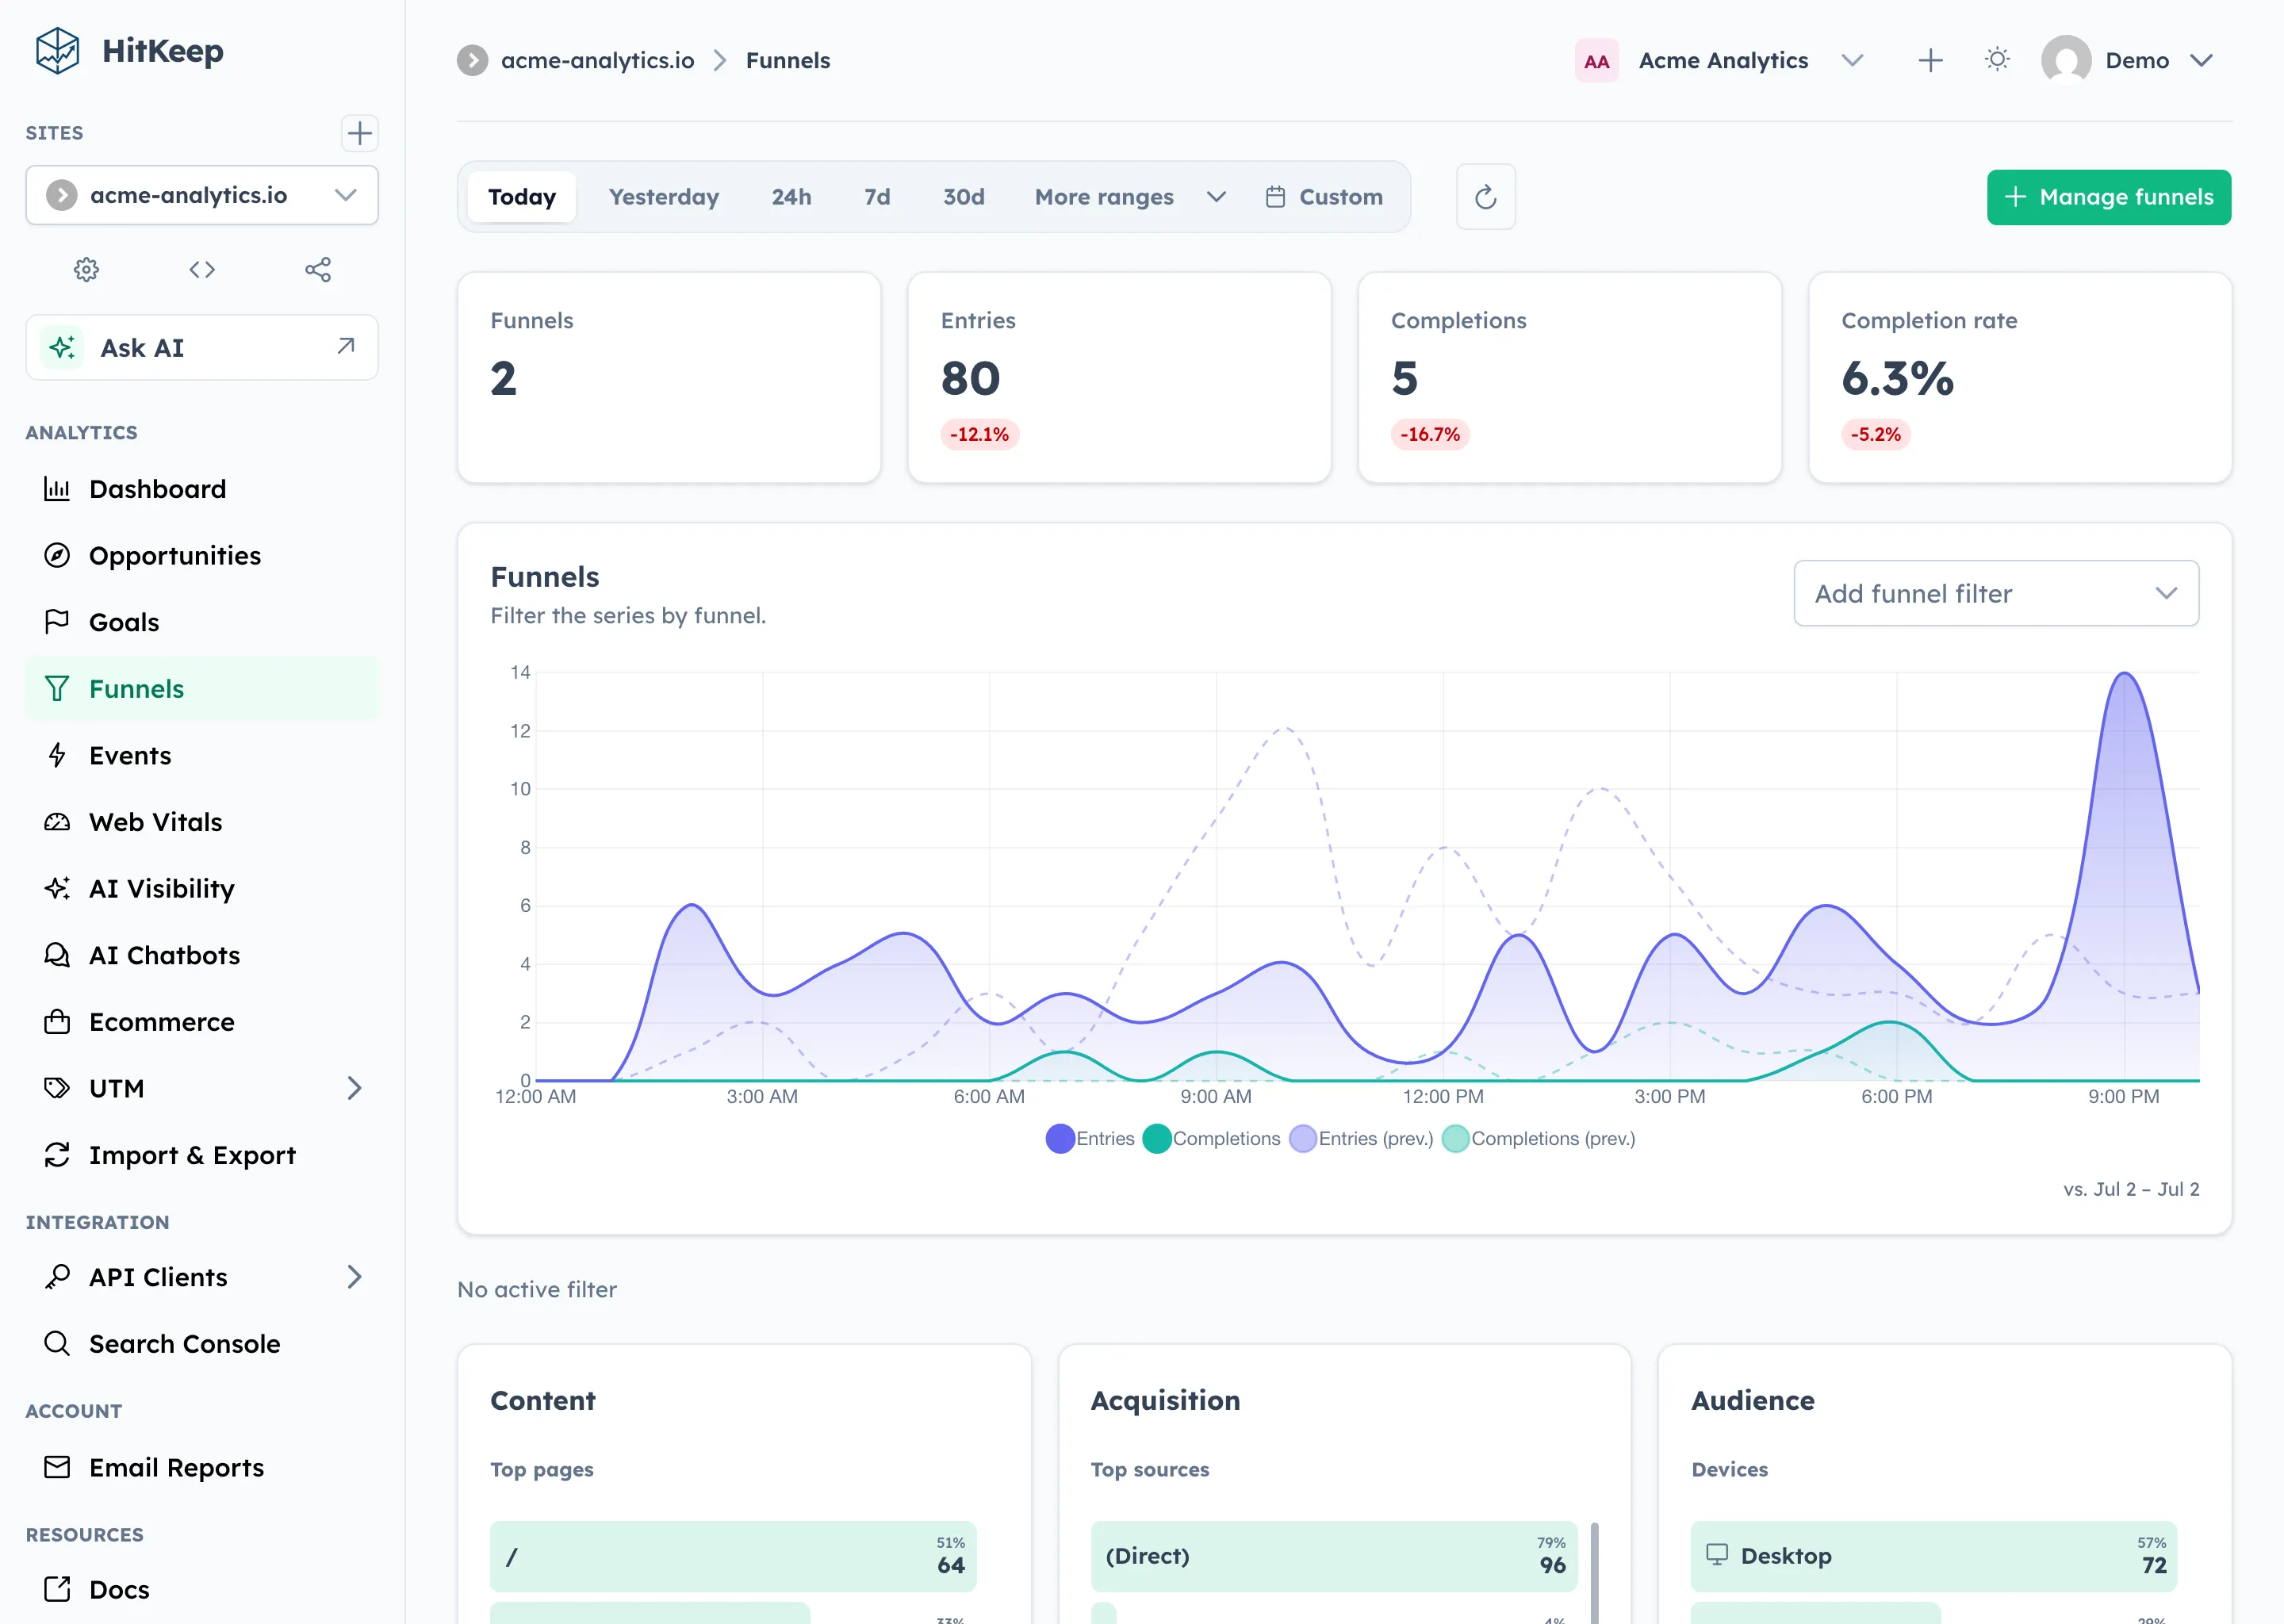This screenshot has width=2284, height=1624.
Task: Click the AI Visibility sparkle icon
Action: click(x=57, y=888)
